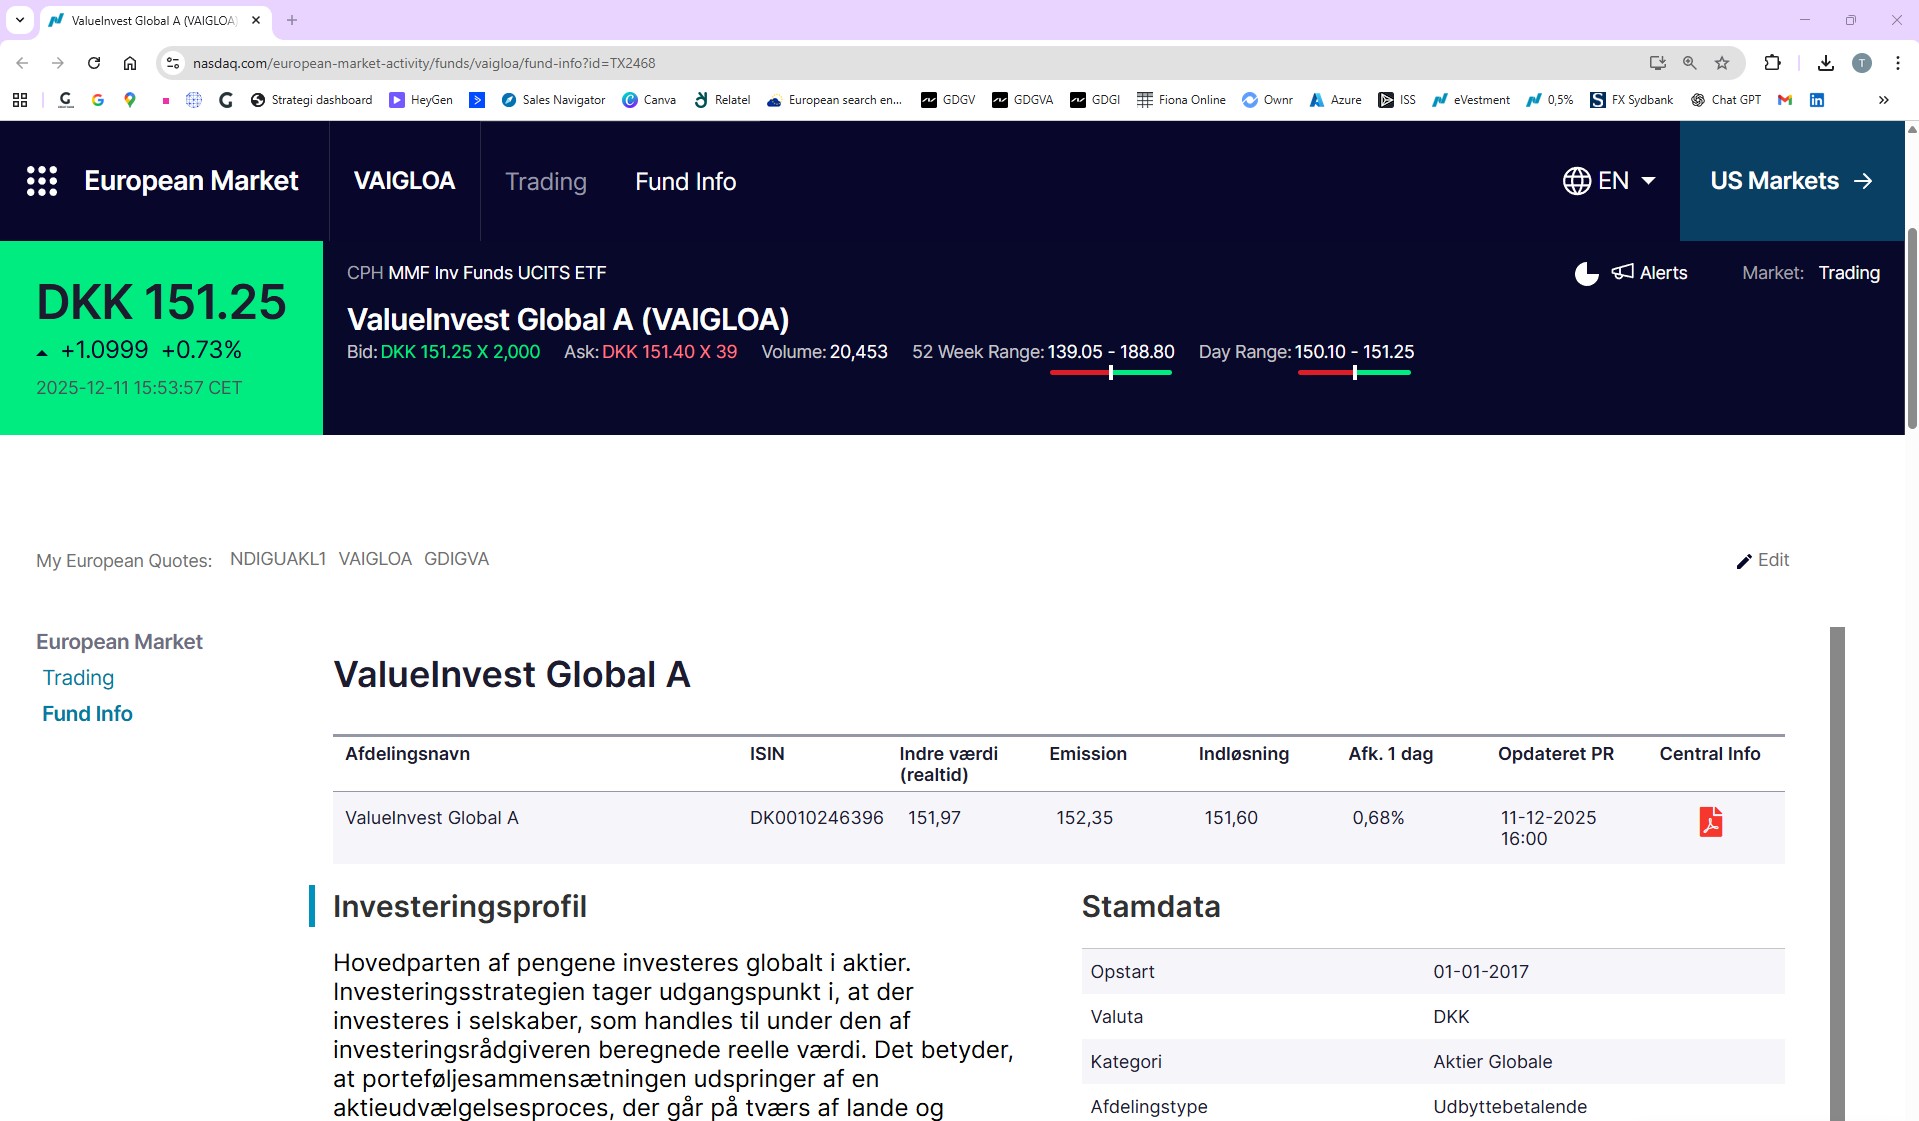This screenshot has width=1919, height=1121.
Task: Go to US Markets button
Action: pos(1791,181)
